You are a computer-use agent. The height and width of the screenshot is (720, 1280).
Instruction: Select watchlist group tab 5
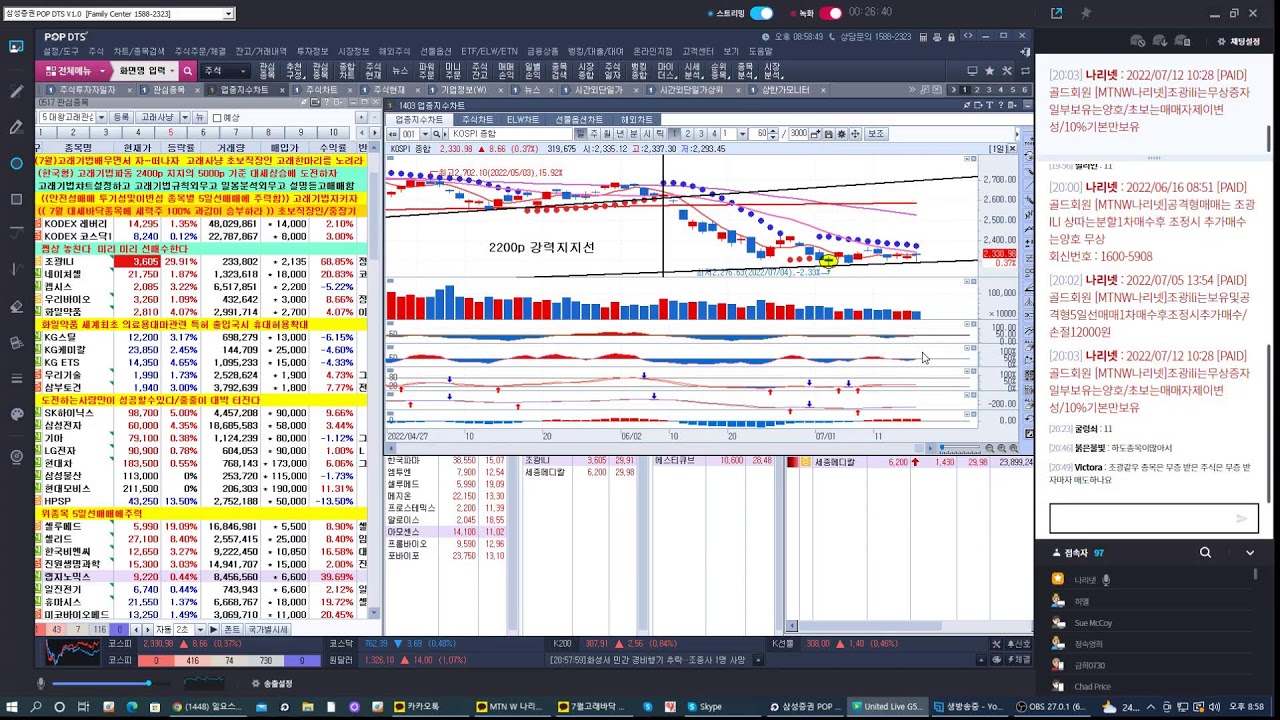pyautogui.click(x=171, y=133)
